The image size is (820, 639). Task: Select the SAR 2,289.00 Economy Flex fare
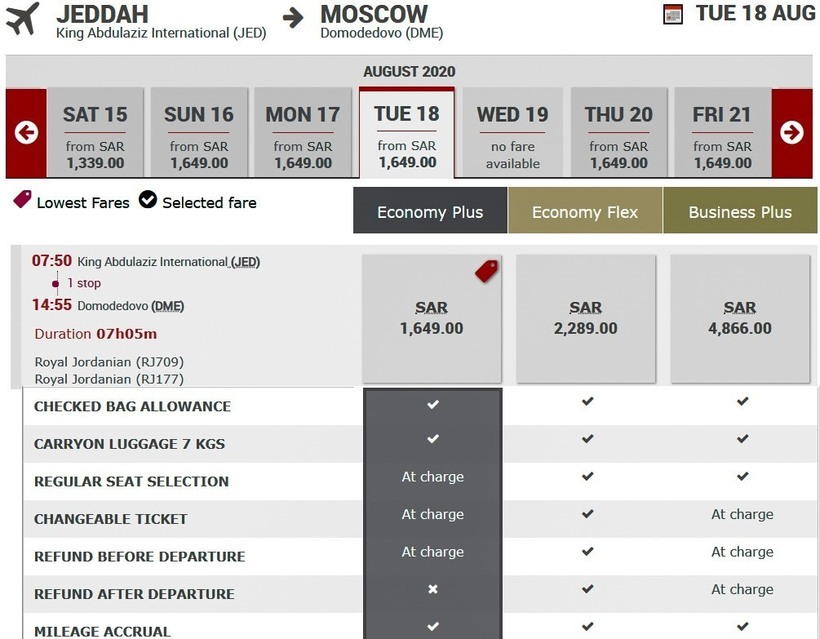point(586,318)
